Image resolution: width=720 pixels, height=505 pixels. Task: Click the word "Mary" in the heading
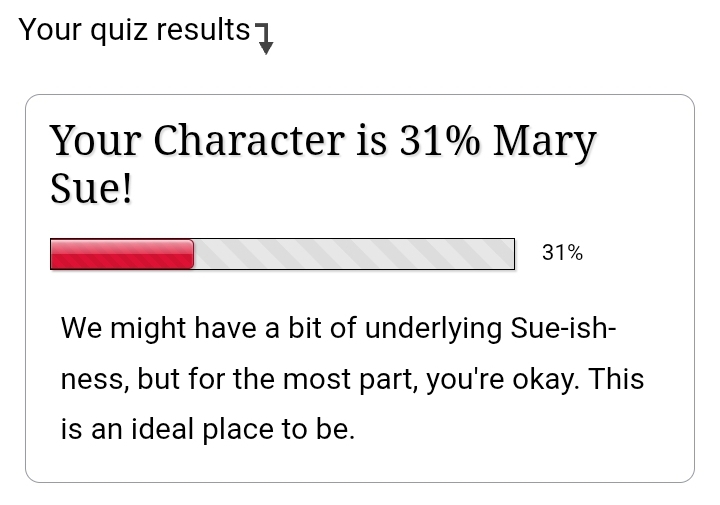tap(544, 143)
